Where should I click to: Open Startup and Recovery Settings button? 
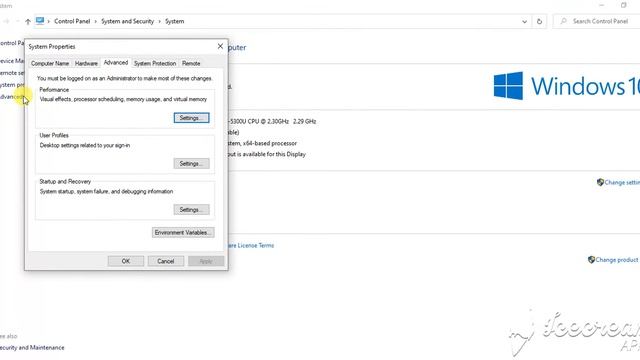[191, 210]
